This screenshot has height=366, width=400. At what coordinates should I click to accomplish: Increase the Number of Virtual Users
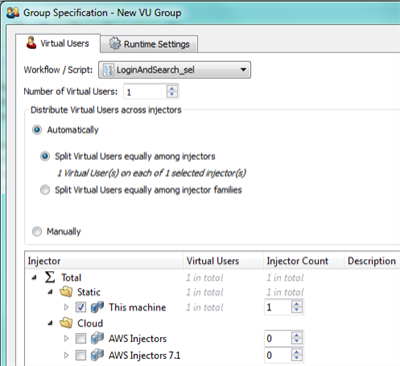[172, 88]
